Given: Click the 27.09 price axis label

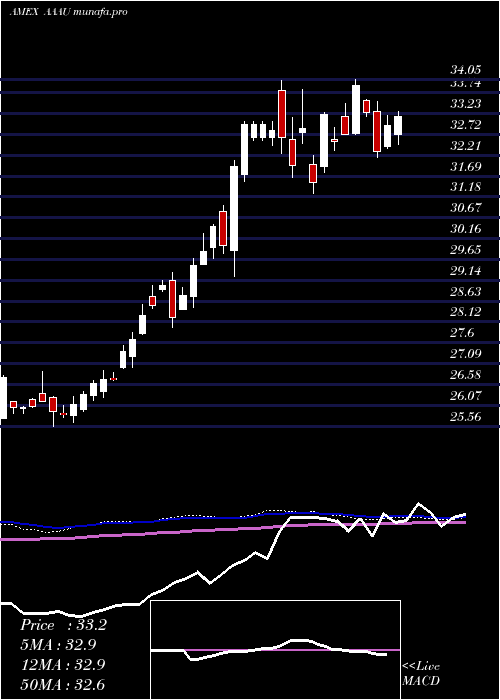Looking at the screenshot, I should click(465, 354).
